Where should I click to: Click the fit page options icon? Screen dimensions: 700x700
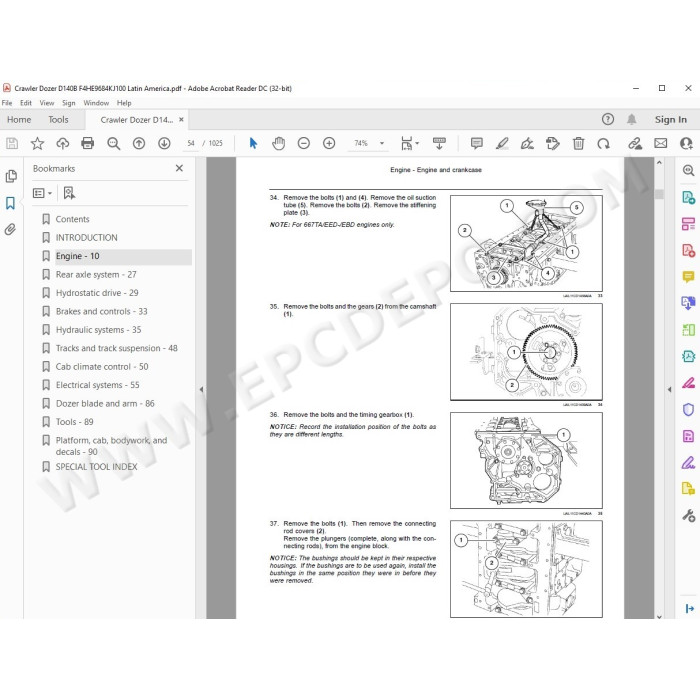(409, 143)
